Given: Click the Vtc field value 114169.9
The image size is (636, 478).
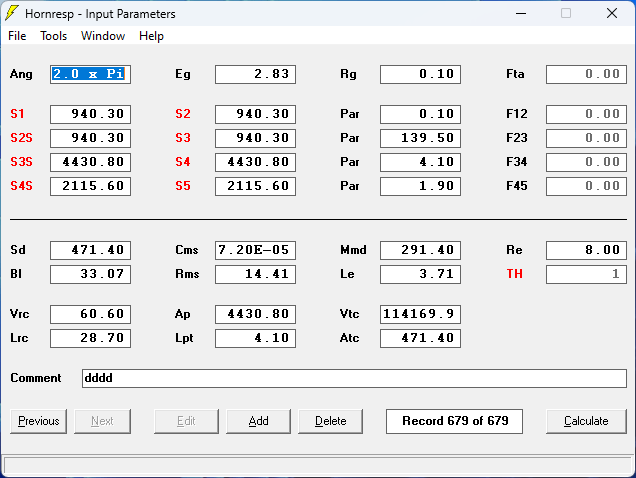Looking at the screenshot, I should 420,314.
